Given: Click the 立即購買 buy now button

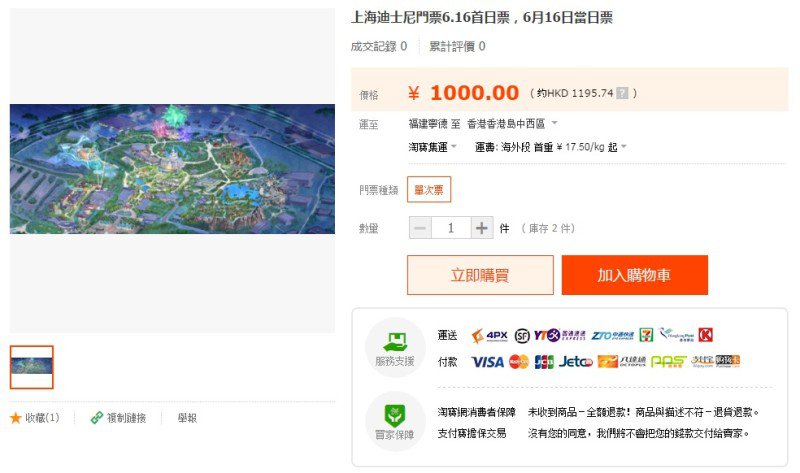Looking at the screenshot, I should point(480,275).
